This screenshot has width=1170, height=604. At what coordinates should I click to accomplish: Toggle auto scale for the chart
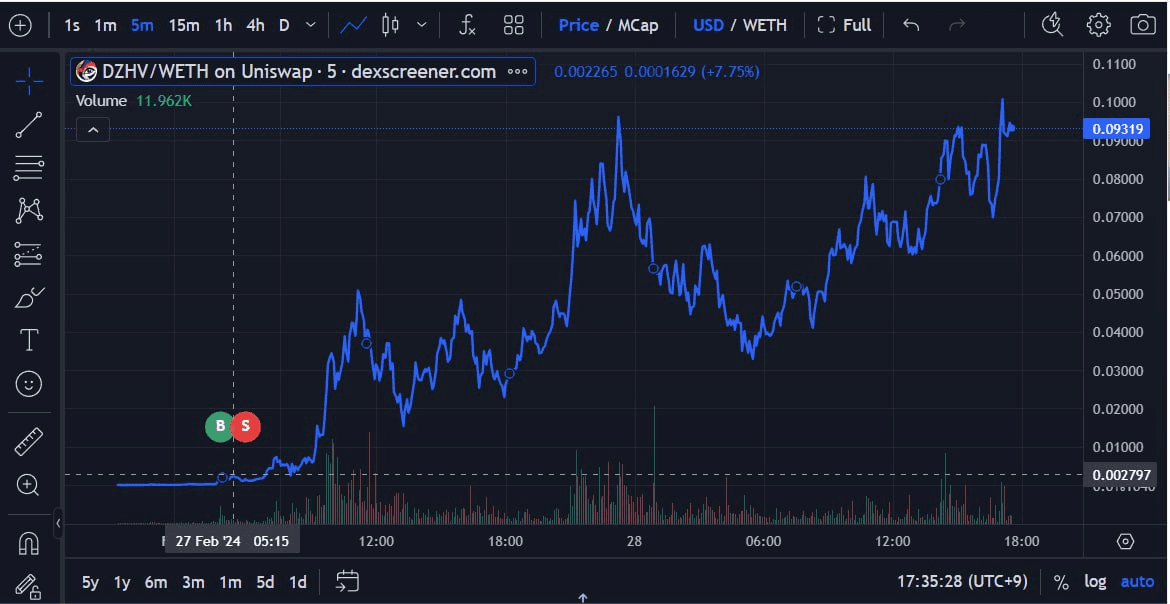click(1137, 582)
